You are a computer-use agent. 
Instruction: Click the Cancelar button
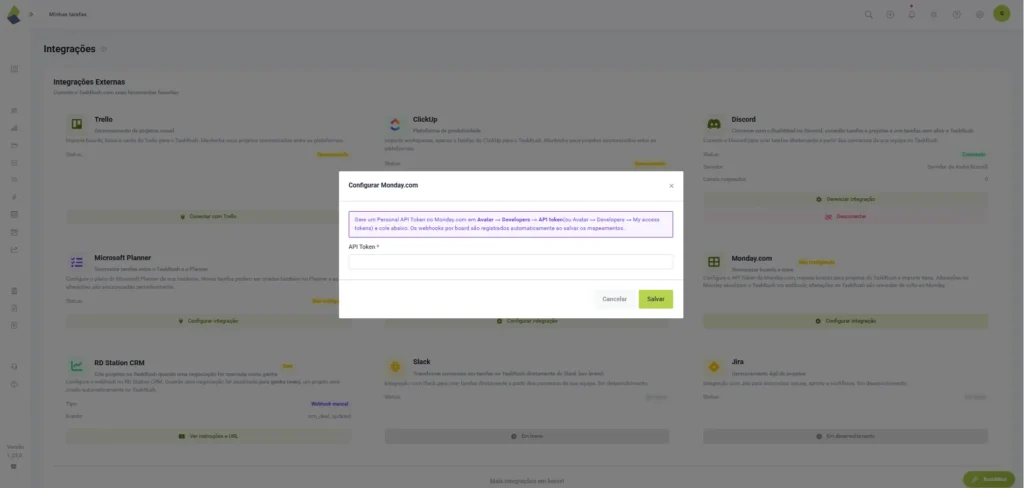(x=614, y=299)
